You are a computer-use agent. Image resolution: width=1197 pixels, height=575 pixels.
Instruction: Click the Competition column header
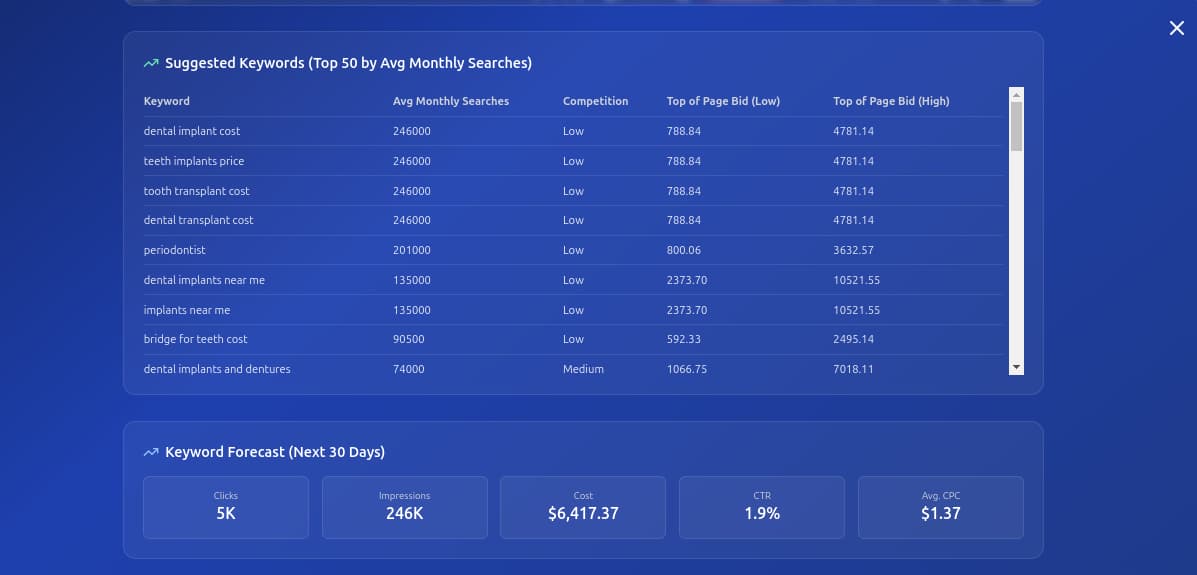595,101
